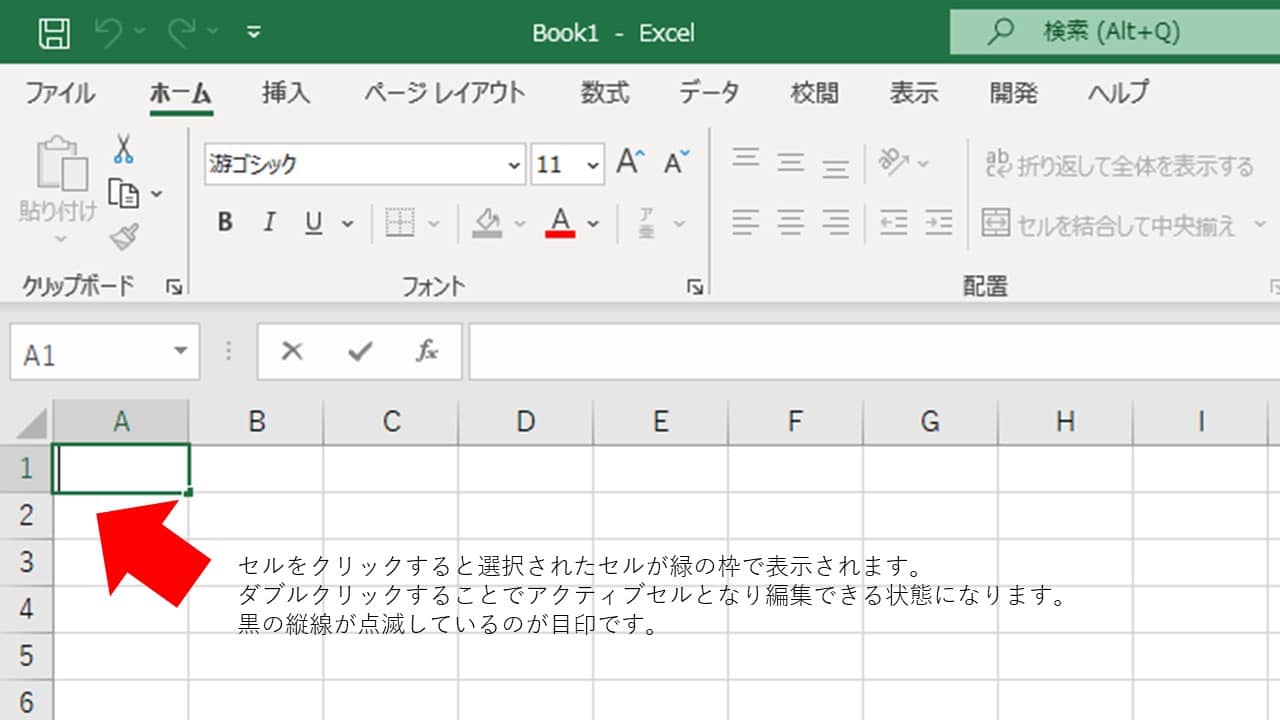Open Customize Quick Access Toolbar menu

(x=254, y=33)
